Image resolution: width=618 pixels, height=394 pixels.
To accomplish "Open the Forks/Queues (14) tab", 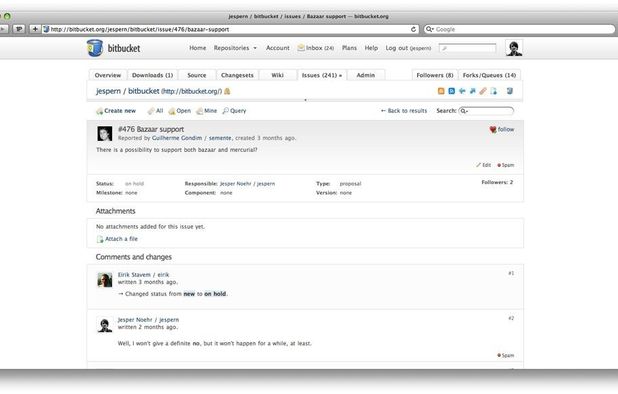I will pyautogui.click(x=489, y=75).
